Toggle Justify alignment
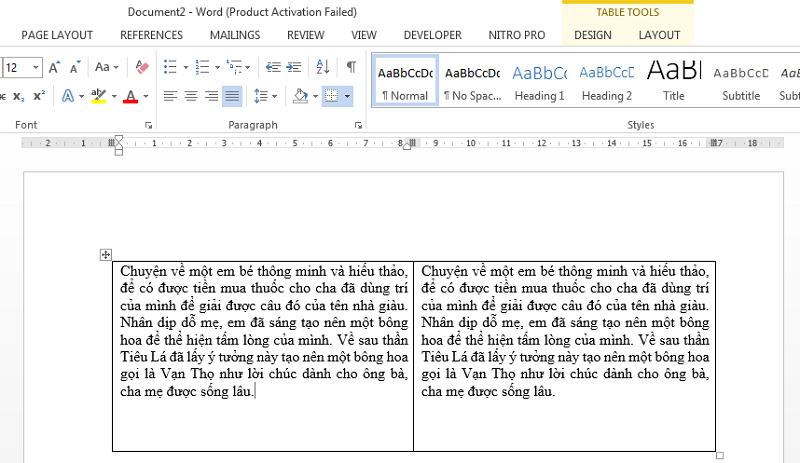Viewport: 800px width, 463px height. [x=232, y=96]
